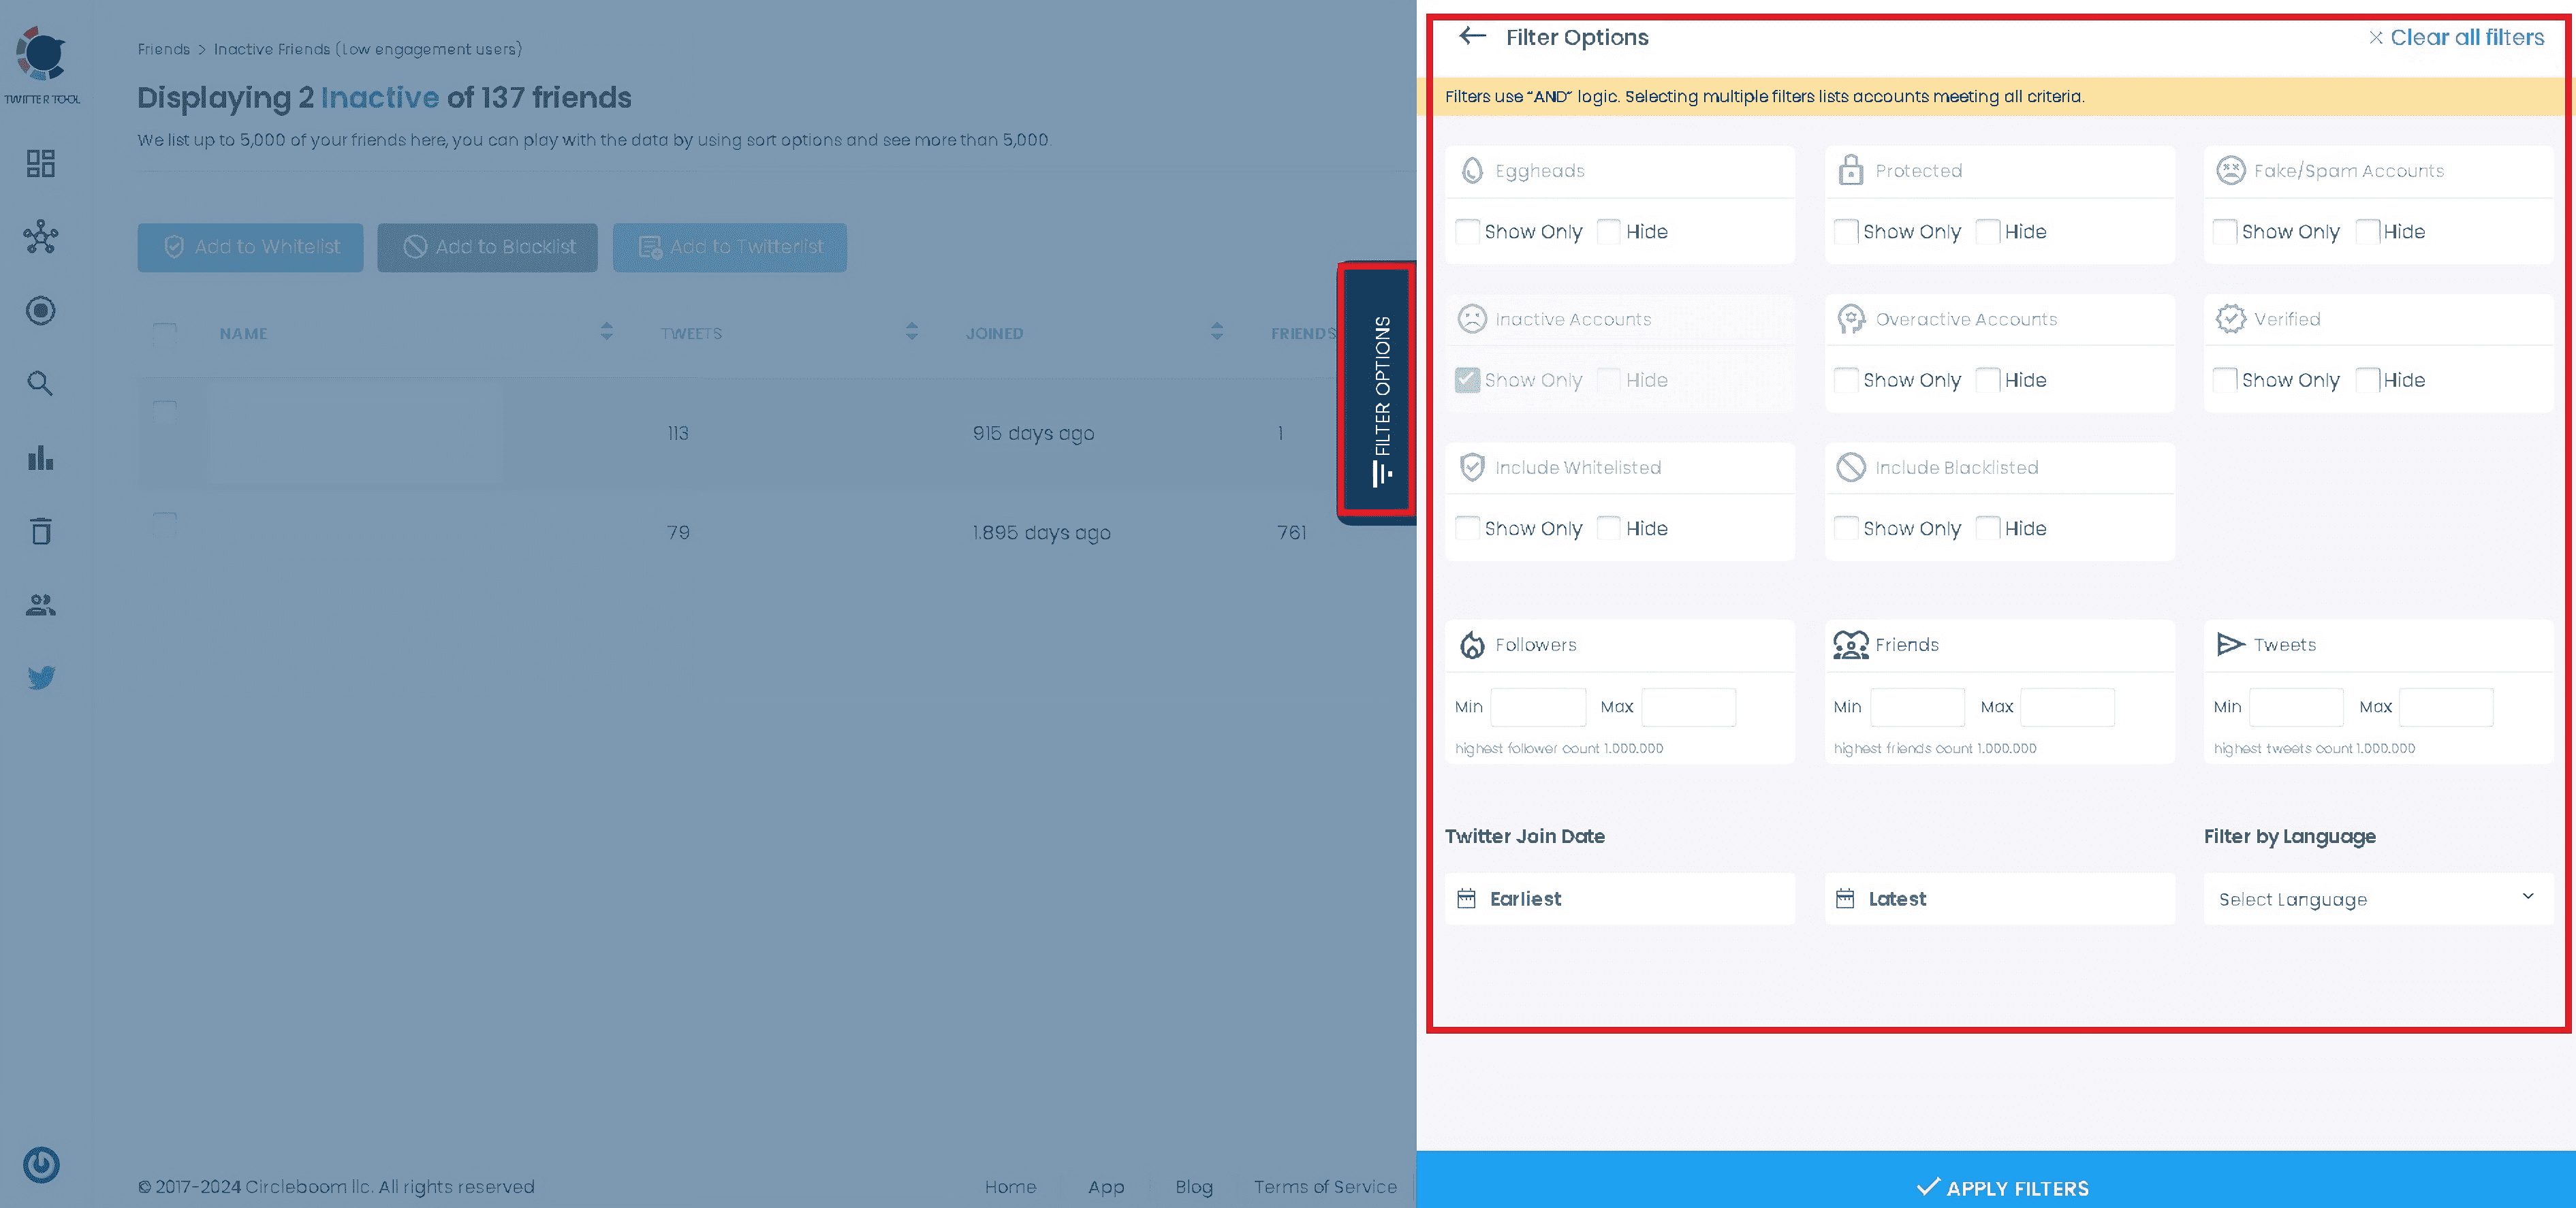The width and height of the screenshot is (2576, 1208).
Task: Sort table by the NAME column header
Action: (x=243, y=334)
